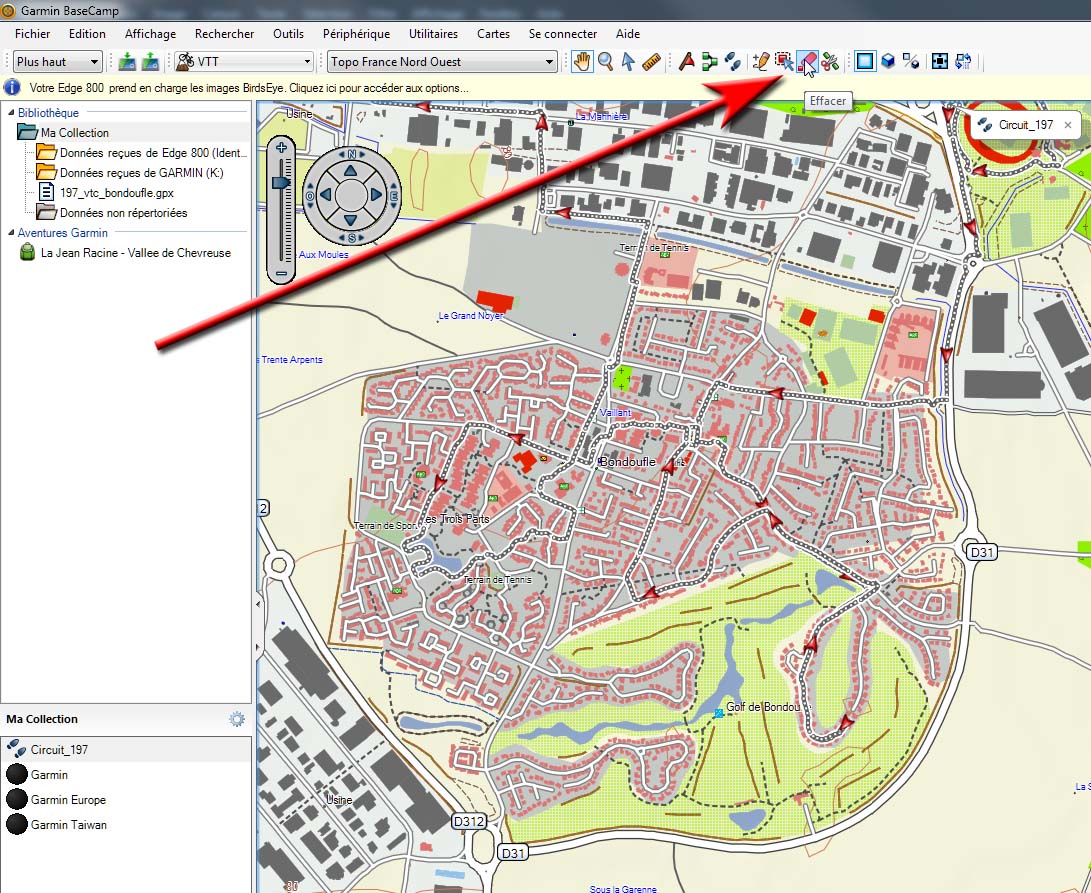The width and height of the screenshot is (1091, 893).
Task: Open the Ma Collection gear options
Action: click(237, 719)
